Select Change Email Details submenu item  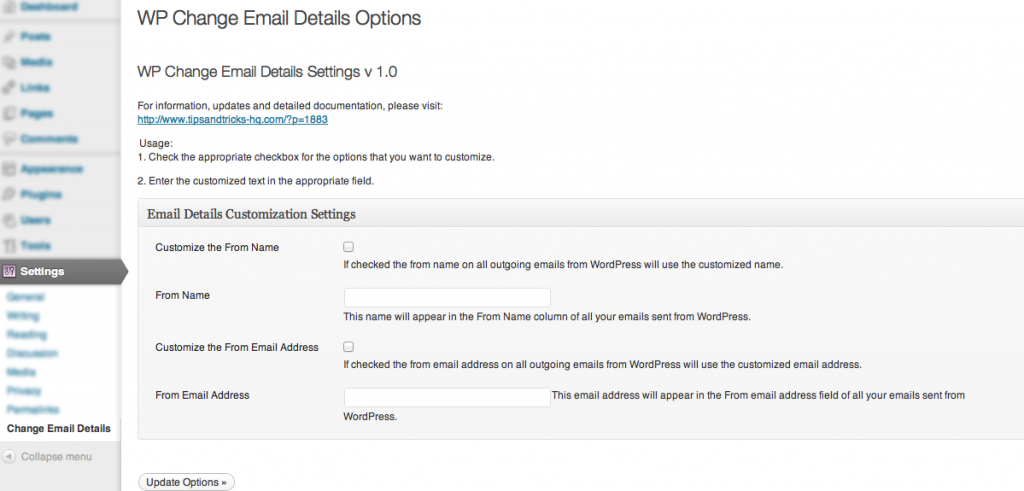[x=59, y=429]
